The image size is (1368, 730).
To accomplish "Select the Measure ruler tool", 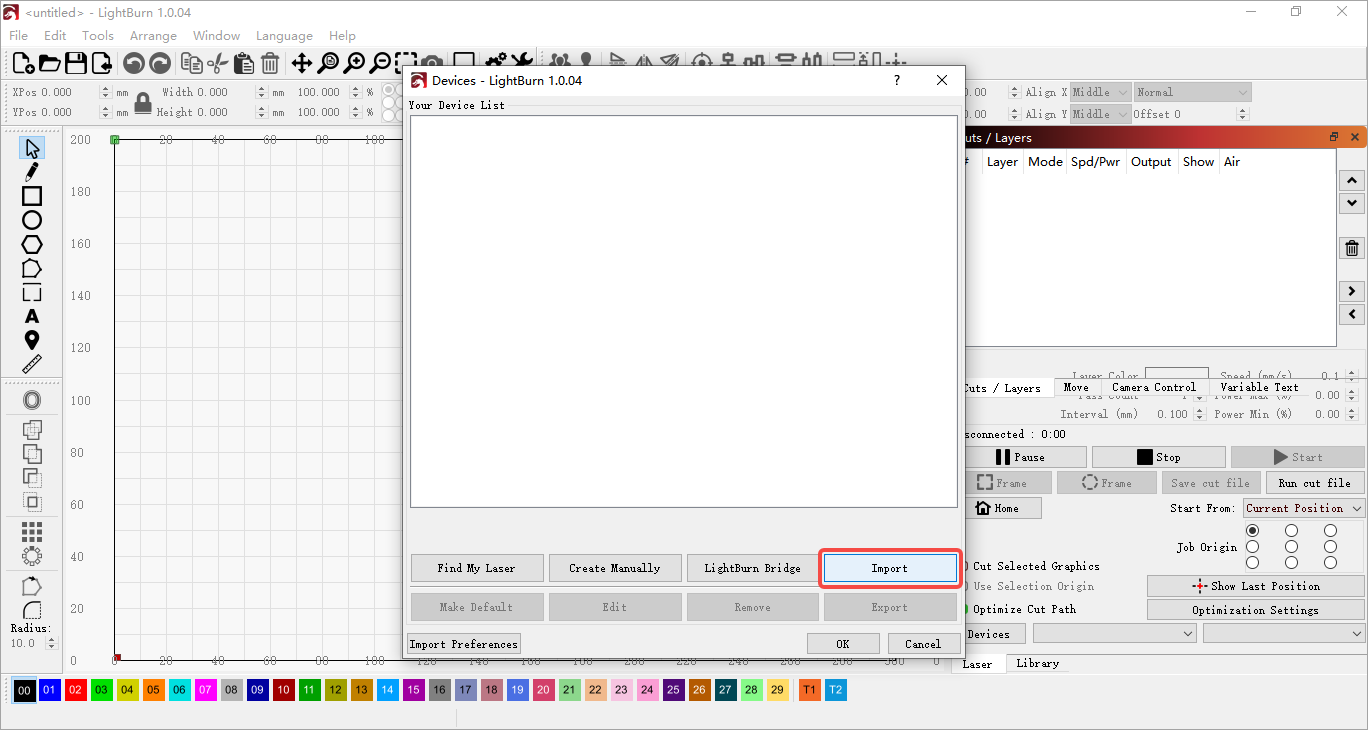I will [32, 364].
